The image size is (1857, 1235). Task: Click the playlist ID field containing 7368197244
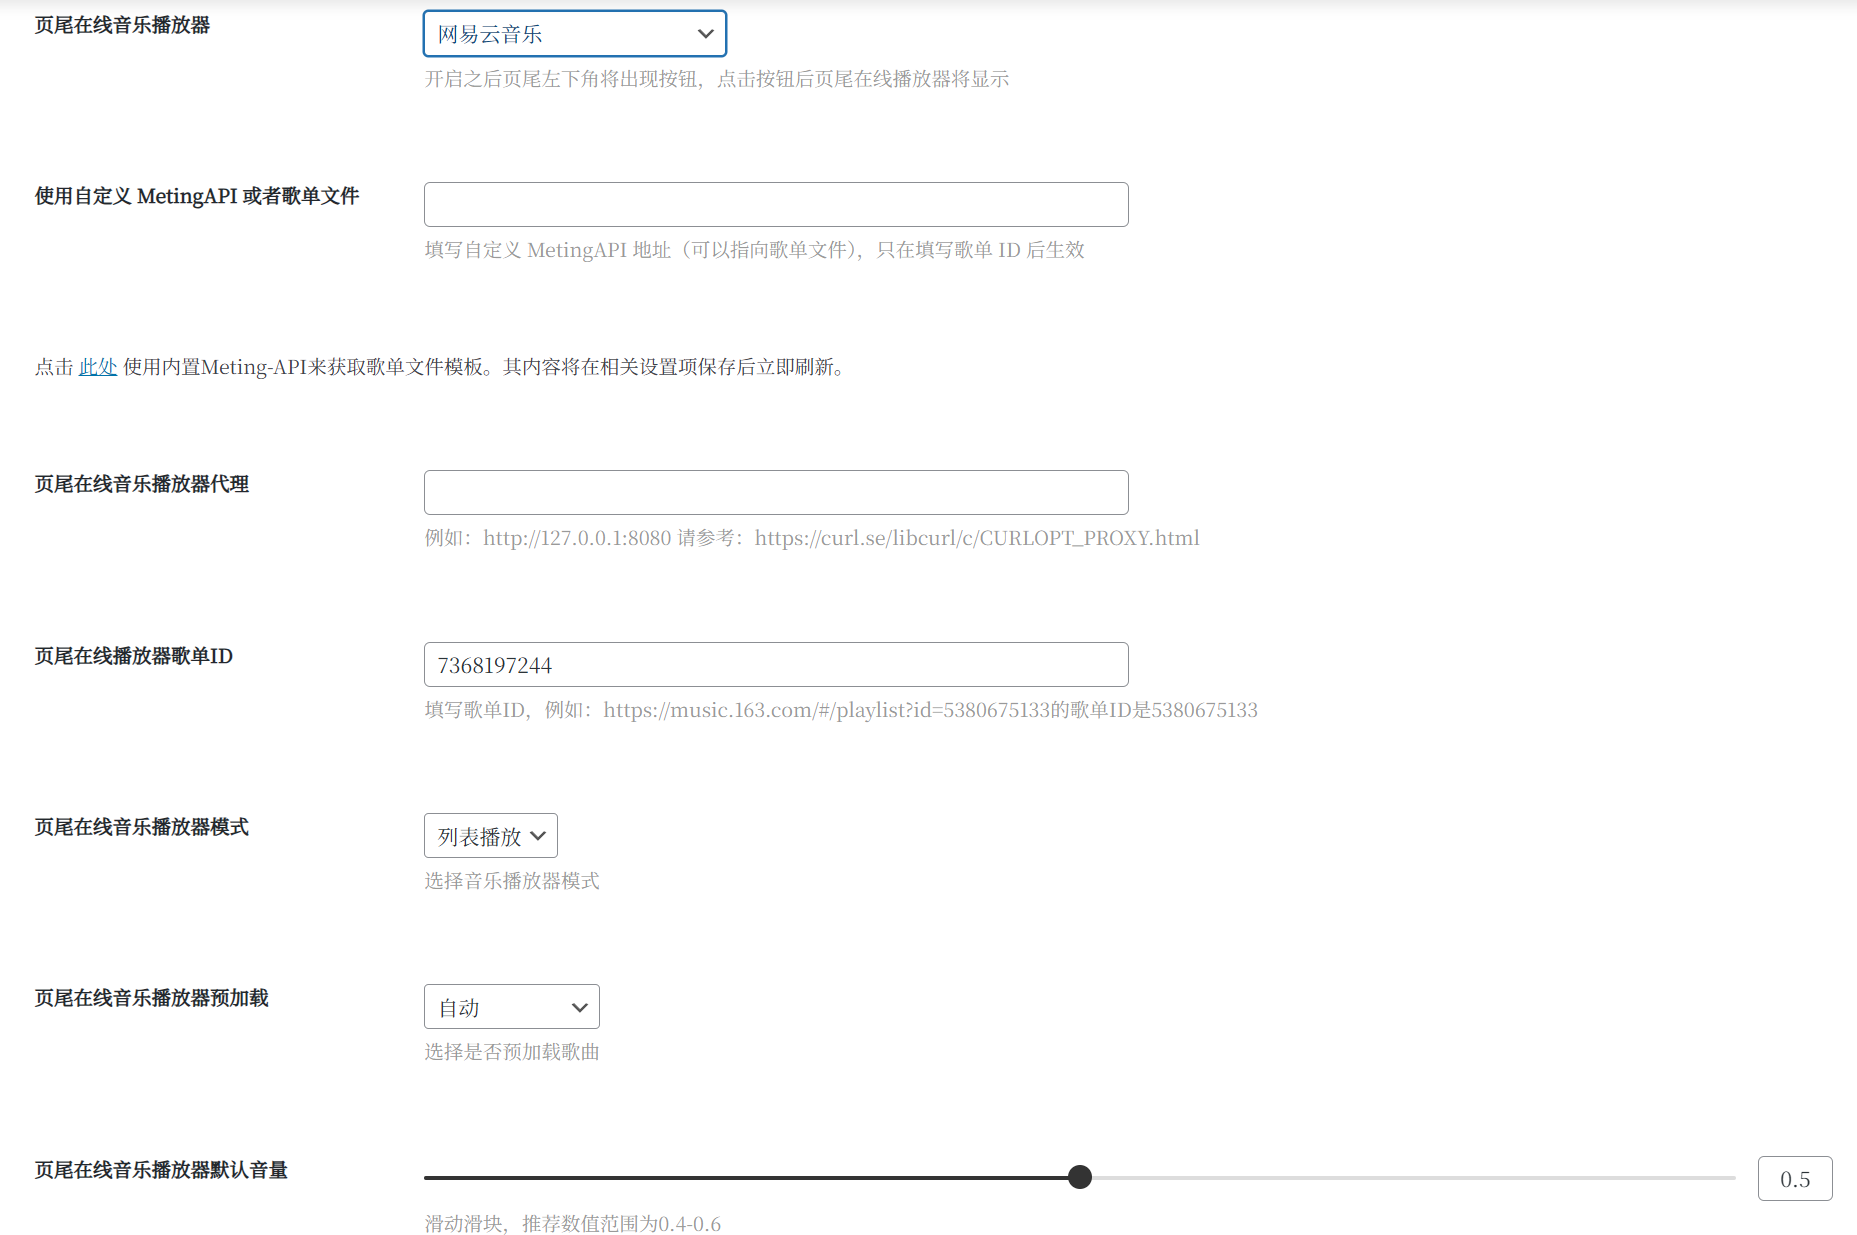[x=775, y=665]
